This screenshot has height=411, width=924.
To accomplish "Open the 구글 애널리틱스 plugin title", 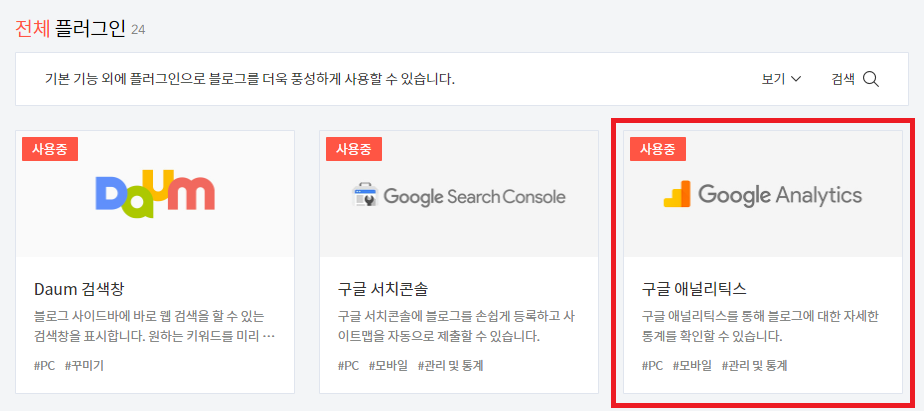I will click(694, 290).
